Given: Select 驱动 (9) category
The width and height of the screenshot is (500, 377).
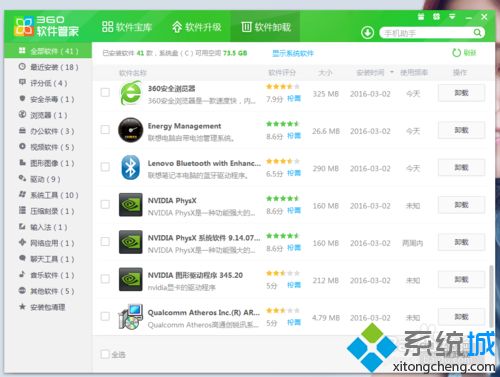Looking at the screenshot, I should [48, 179].
